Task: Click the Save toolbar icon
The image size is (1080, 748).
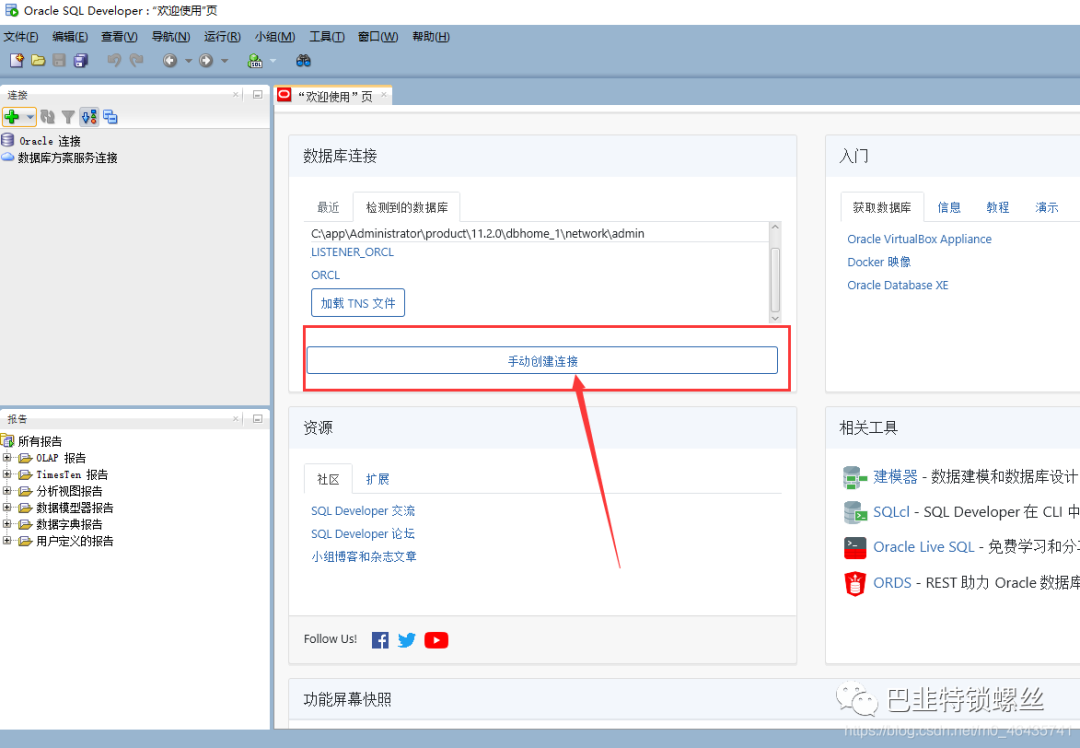Action: (59, 61)
